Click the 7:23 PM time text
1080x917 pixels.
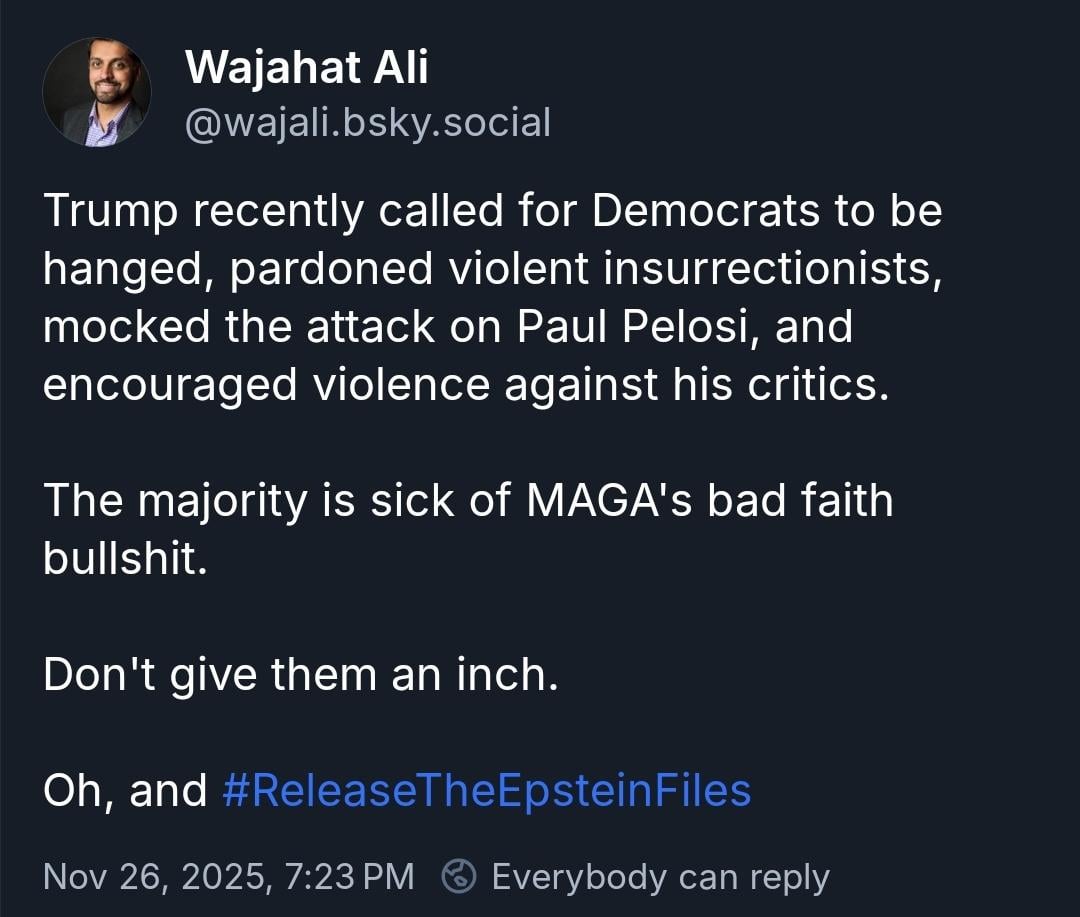tap(349, 877)
